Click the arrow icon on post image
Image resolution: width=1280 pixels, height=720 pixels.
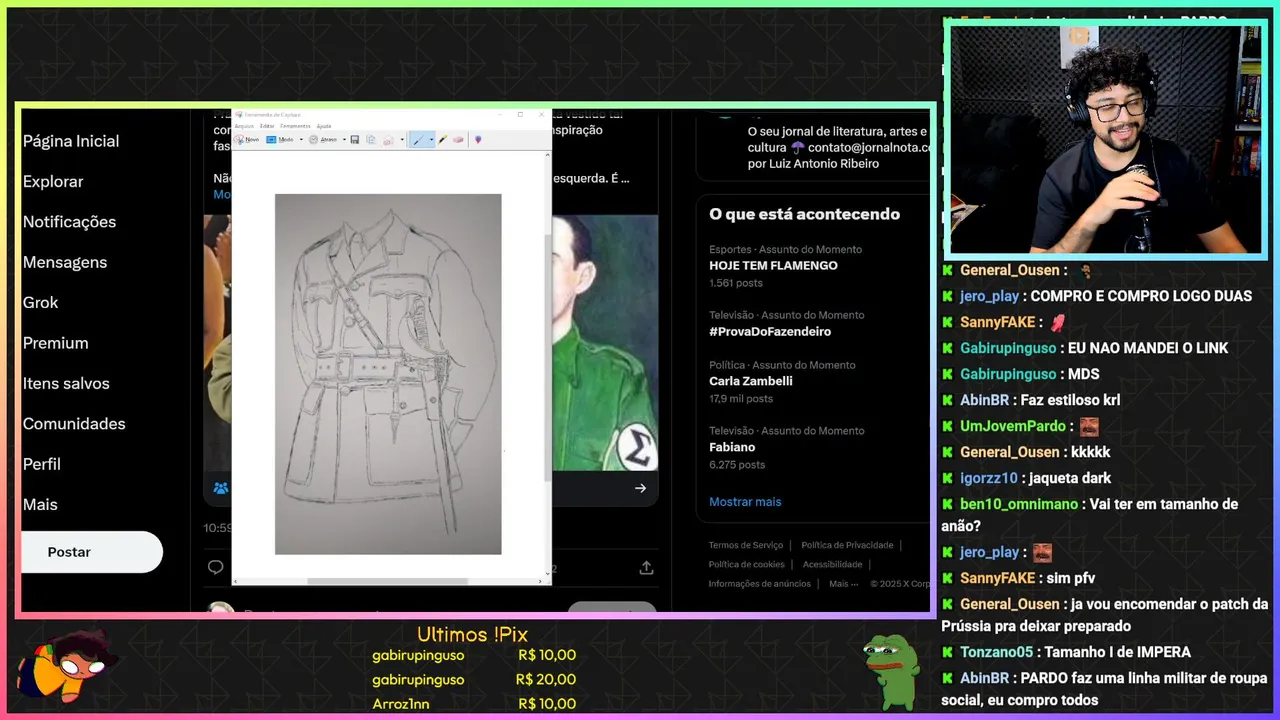[x=640, y=488]
